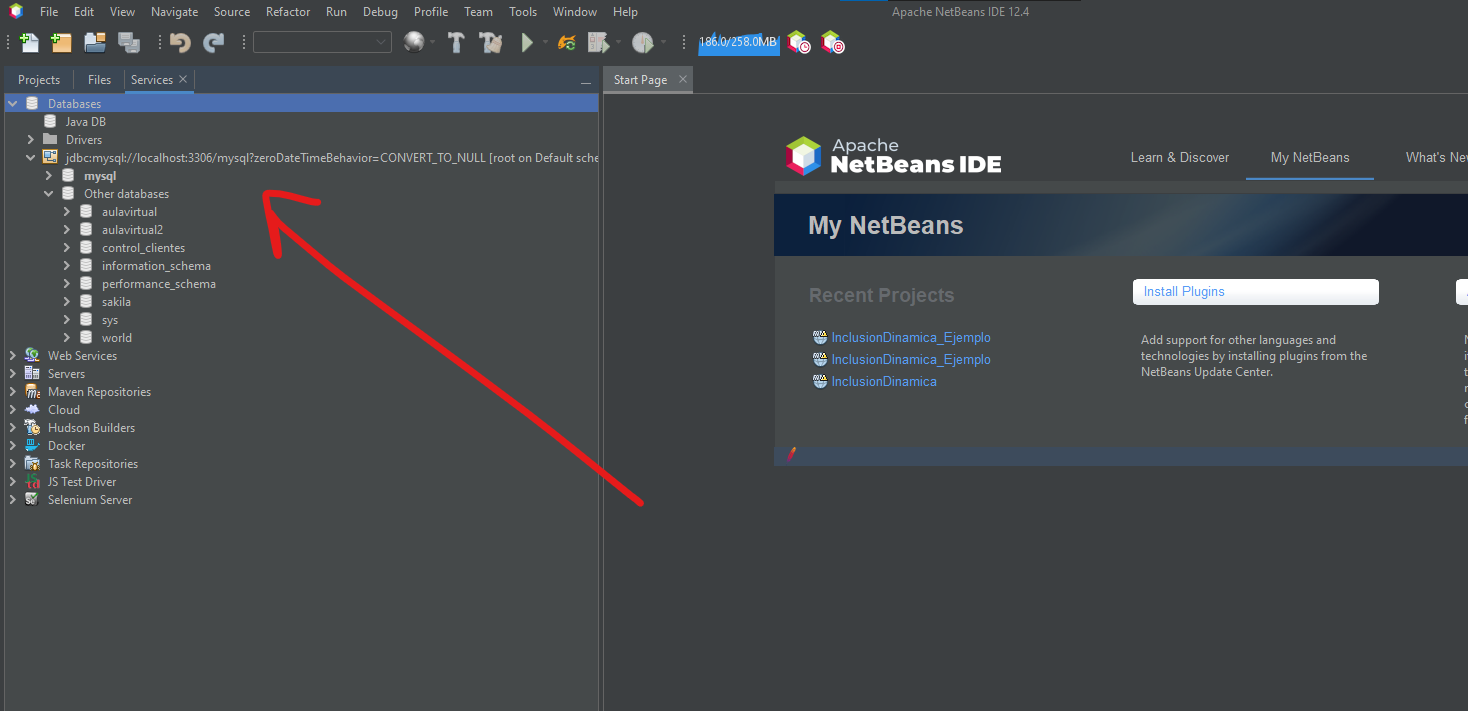Click the Web Services node icon

click(x=32, y=356)
